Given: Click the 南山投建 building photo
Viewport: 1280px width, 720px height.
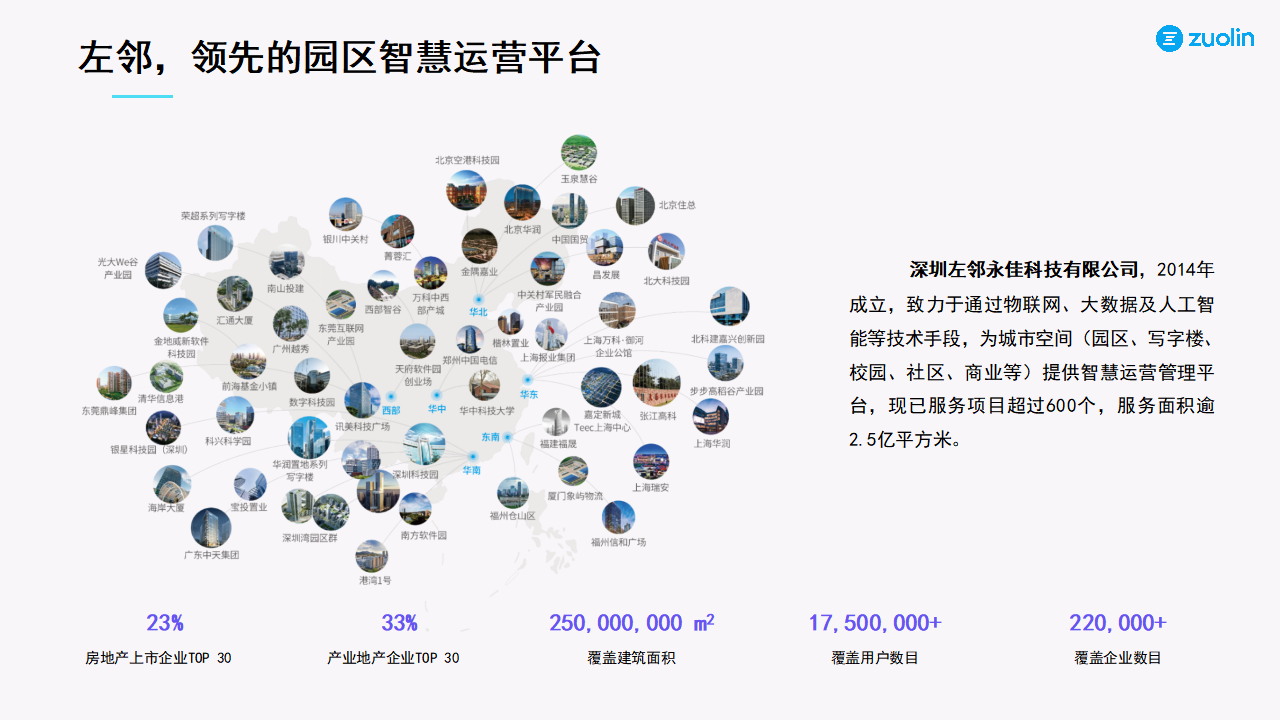Looking at the screenshot, I should [x=286, y=264].
